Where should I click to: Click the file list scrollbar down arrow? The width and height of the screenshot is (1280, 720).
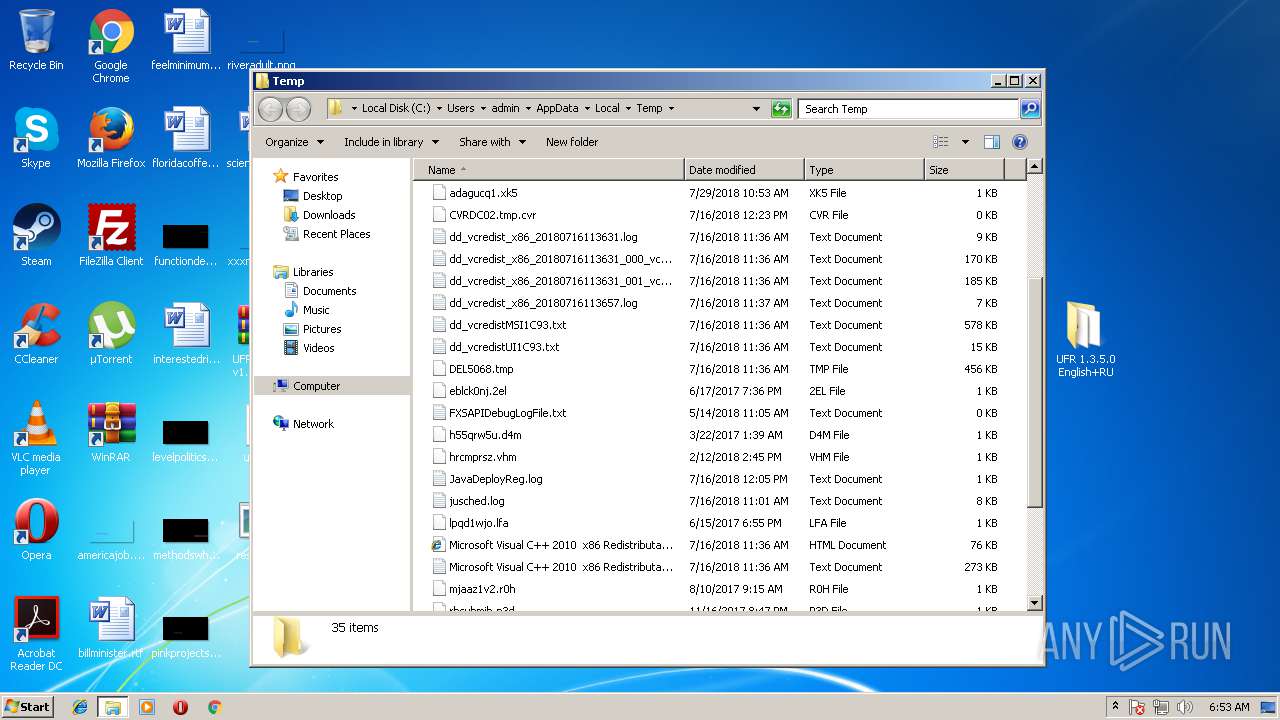pos(1034,603)
